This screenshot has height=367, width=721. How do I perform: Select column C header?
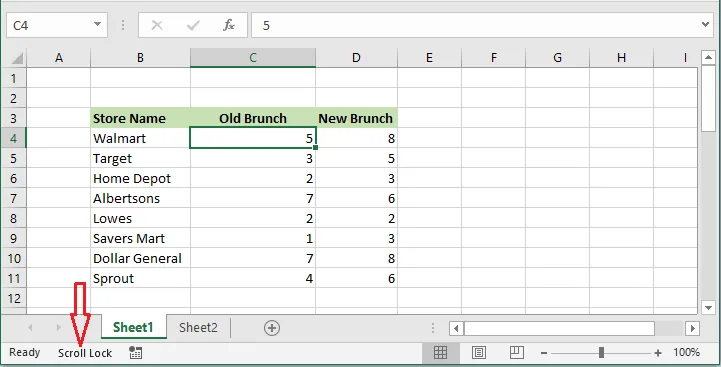pos(253,58)
